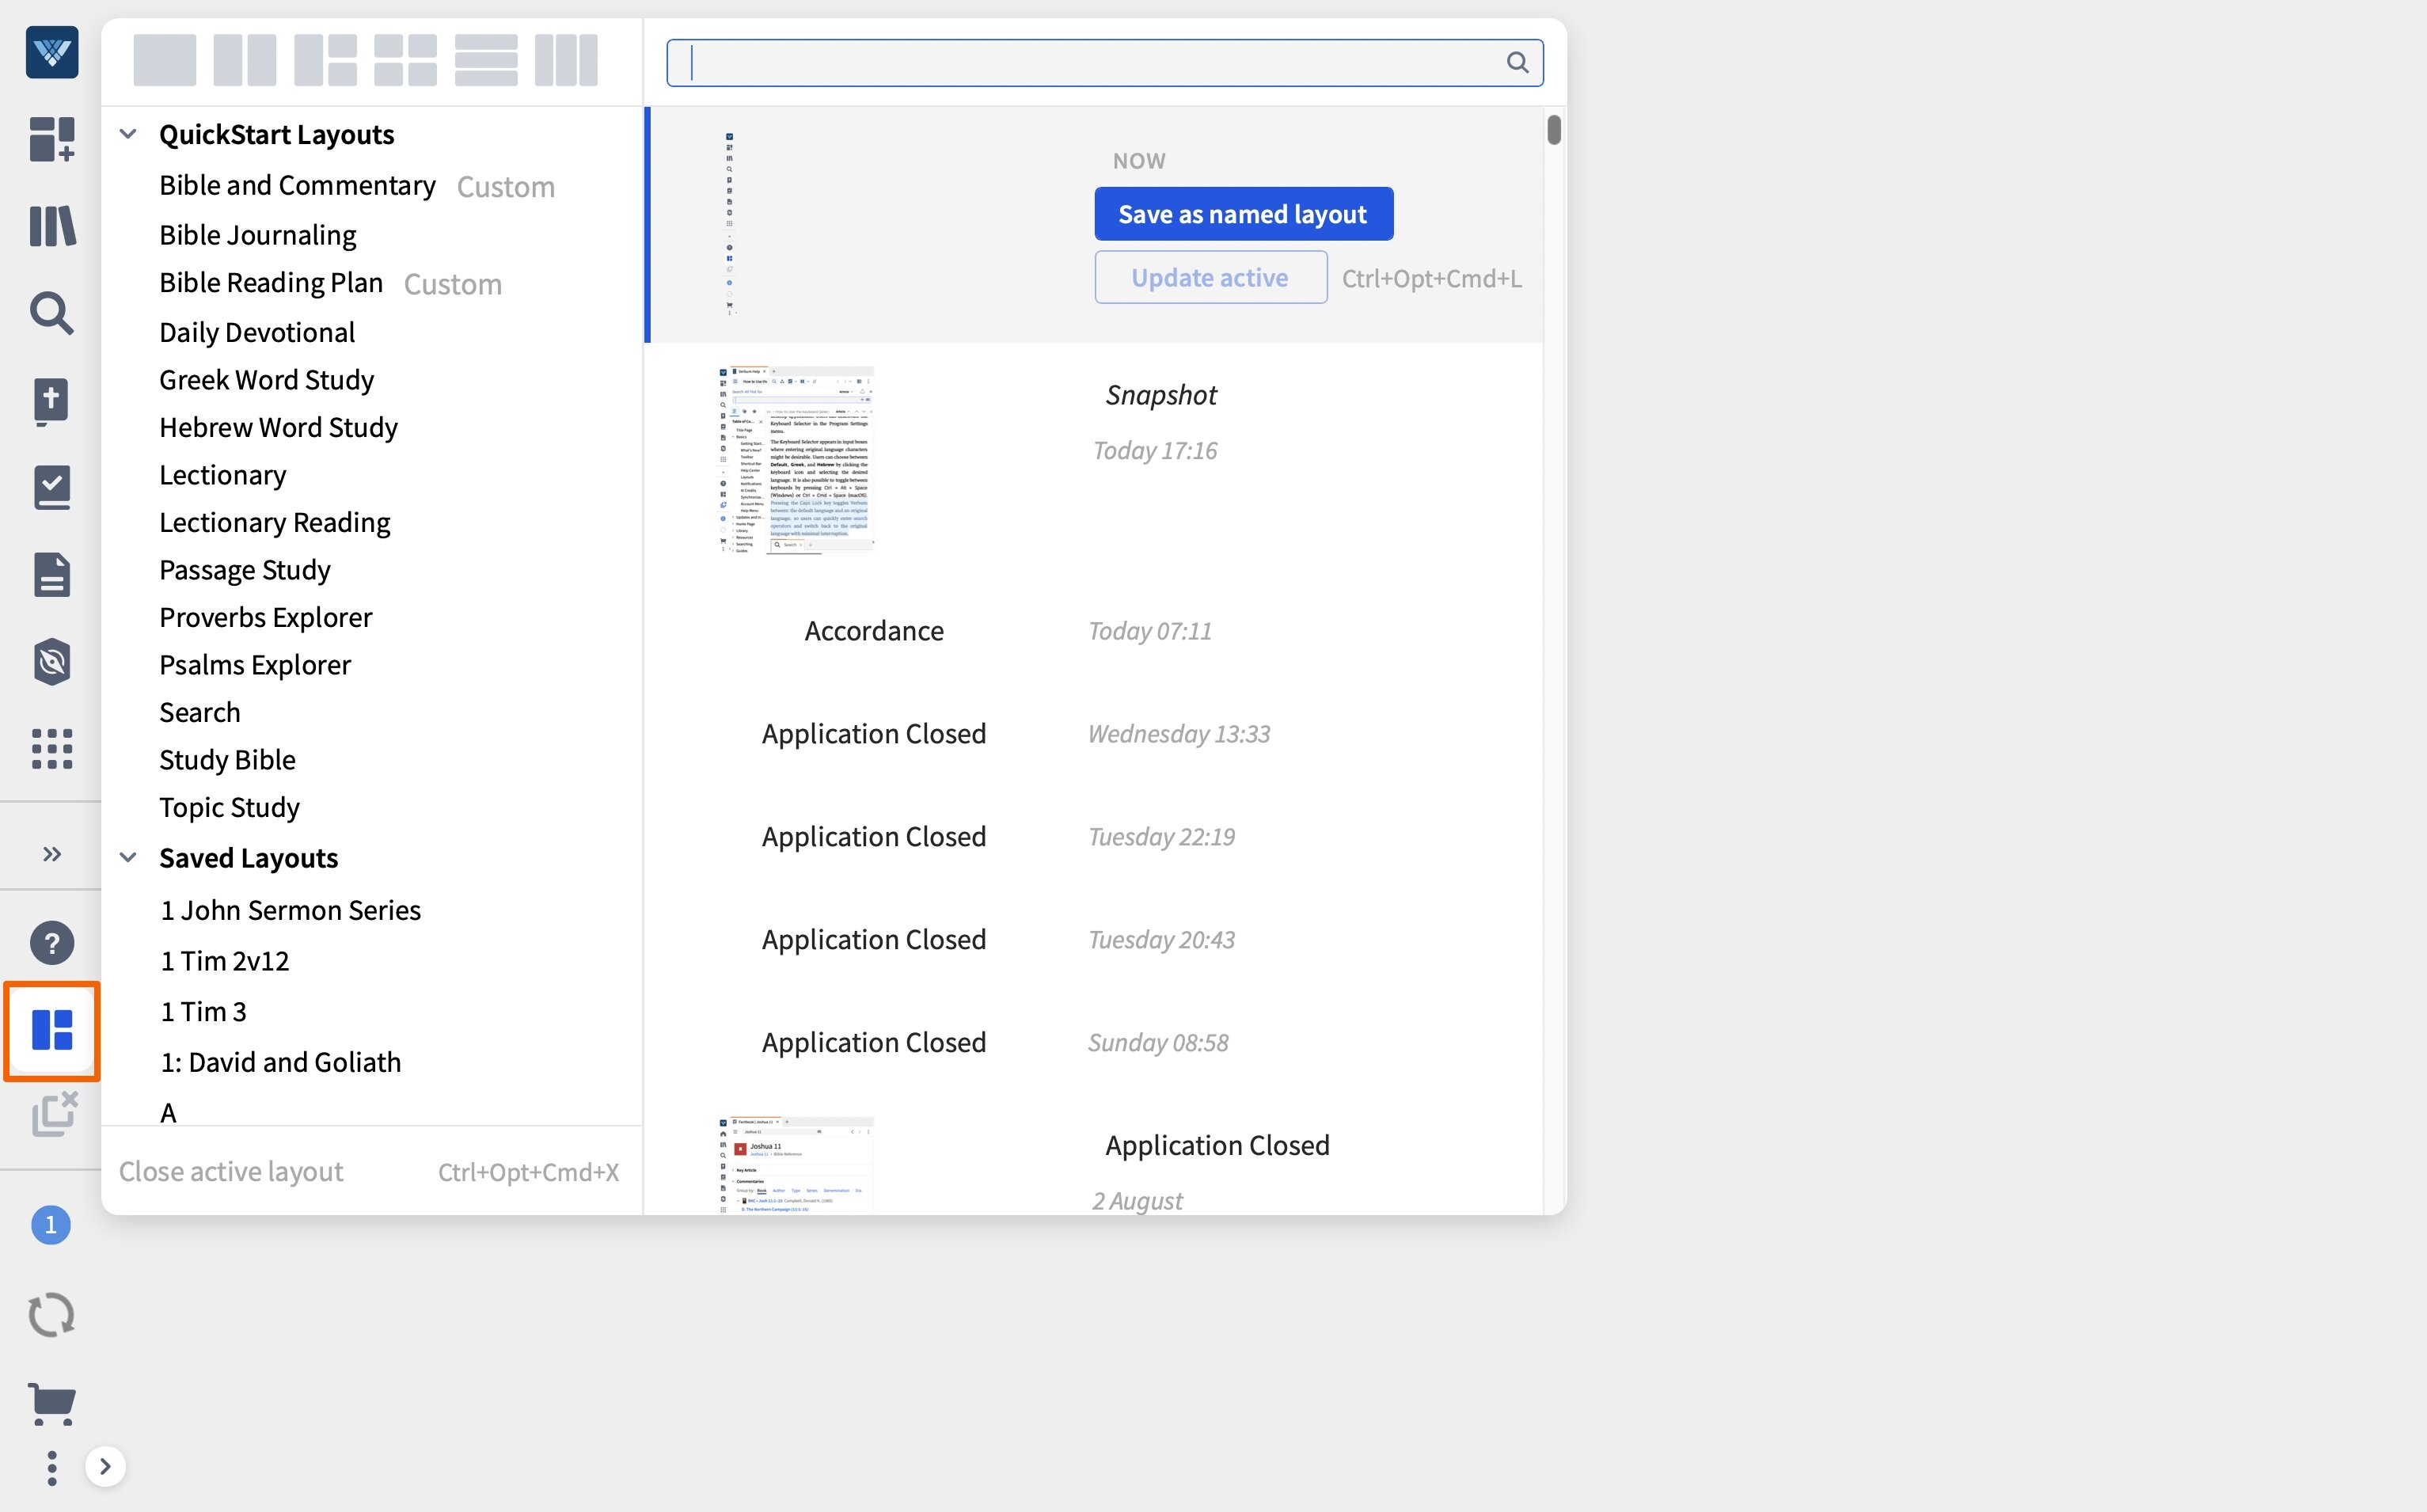Click Close active layout
The height and width of the screenshot is (1512, 2427).
231,1170
